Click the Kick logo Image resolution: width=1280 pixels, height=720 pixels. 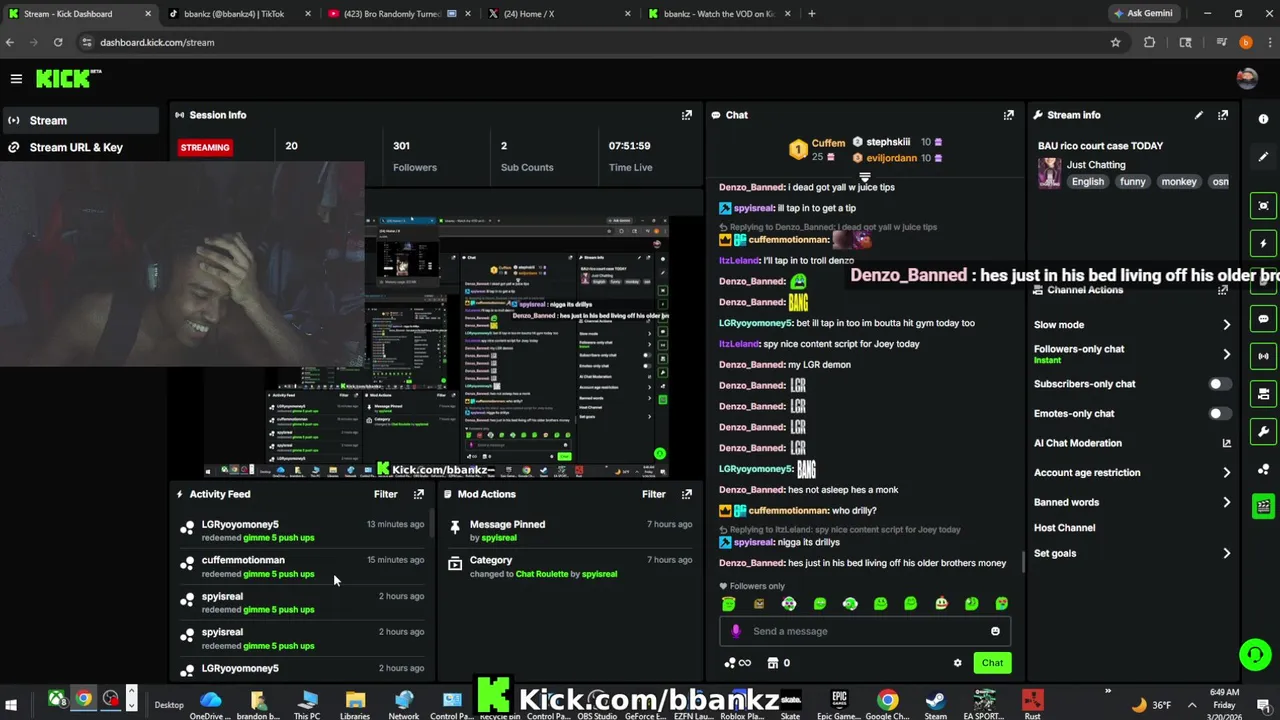click(69, 78)
